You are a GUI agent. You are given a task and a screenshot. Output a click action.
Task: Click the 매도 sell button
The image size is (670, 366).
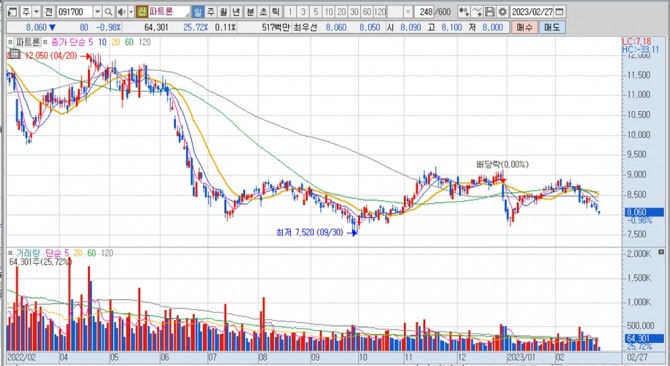[x=552, y=27]
